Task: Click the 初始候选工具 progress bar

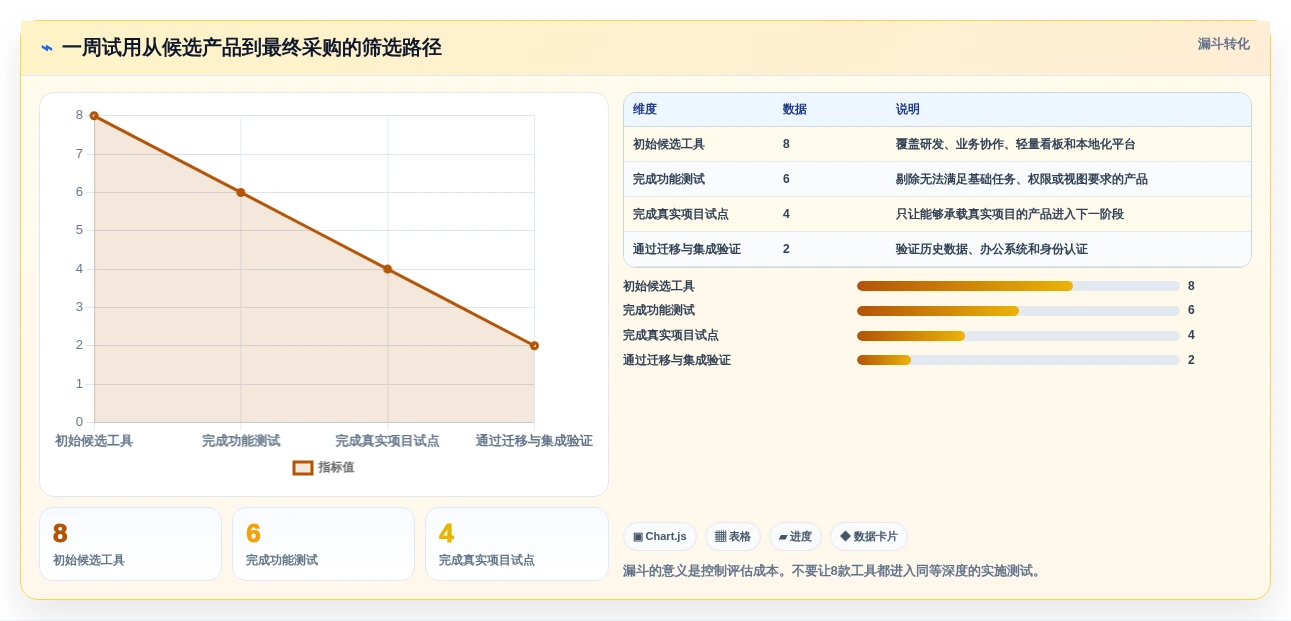Action: 1018,286
